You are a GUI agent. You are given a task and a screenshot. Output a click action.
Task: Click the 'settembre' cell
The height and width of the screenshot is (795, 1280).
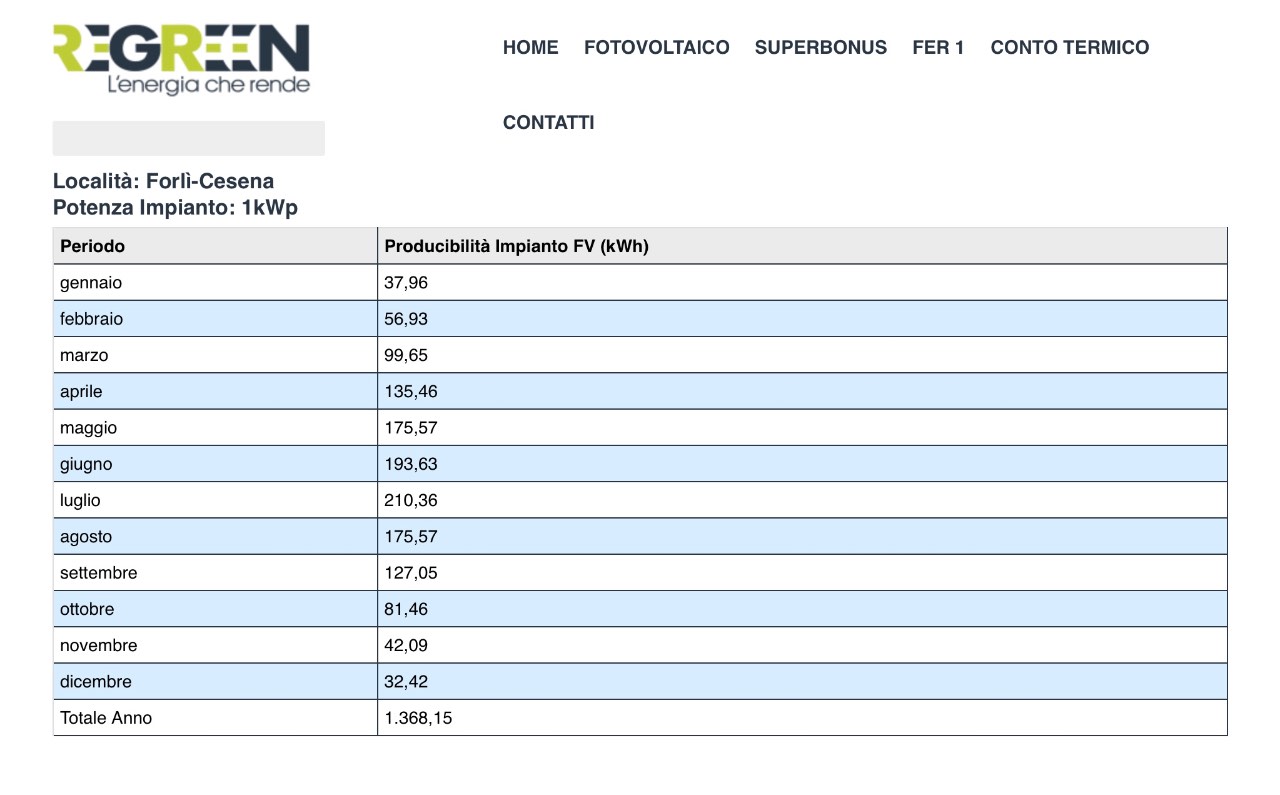click(215, 573)
